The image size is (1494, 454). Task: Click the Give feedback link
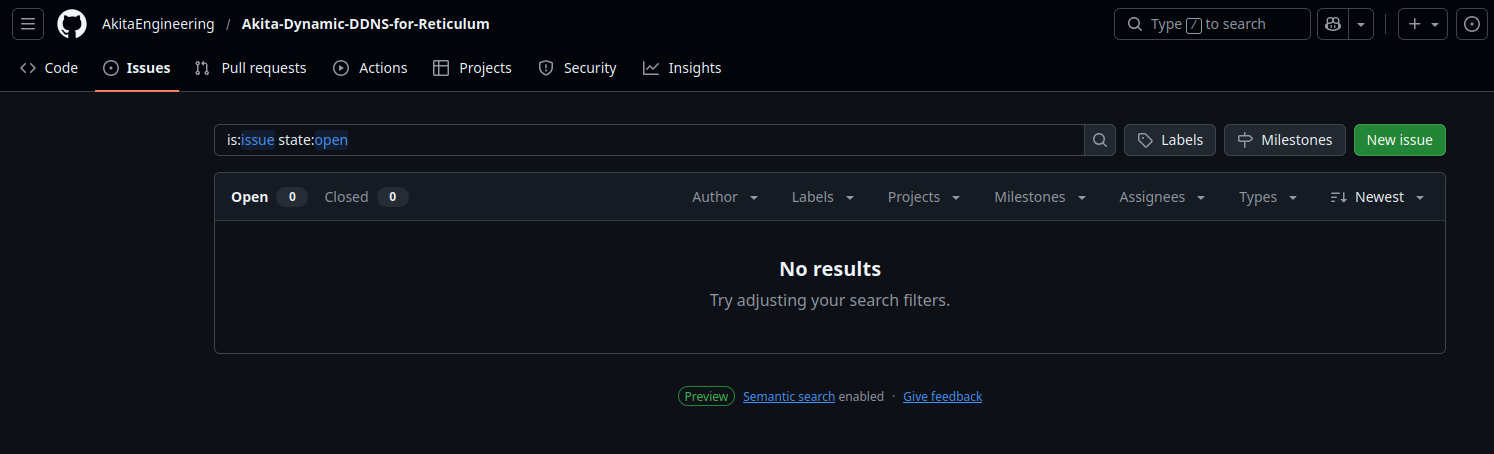click(x=942, y=397)
